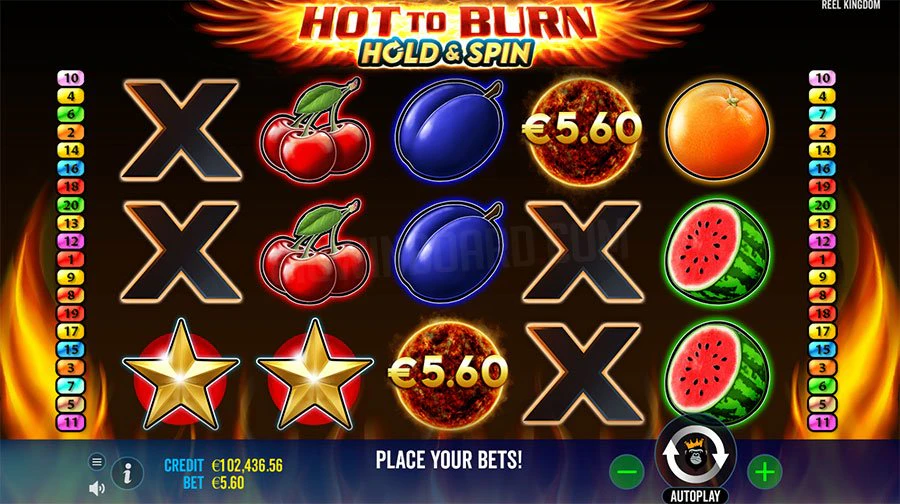Click the bottom-left gold star symbol
Screen dimensions: 900x504
click(181, 373)
